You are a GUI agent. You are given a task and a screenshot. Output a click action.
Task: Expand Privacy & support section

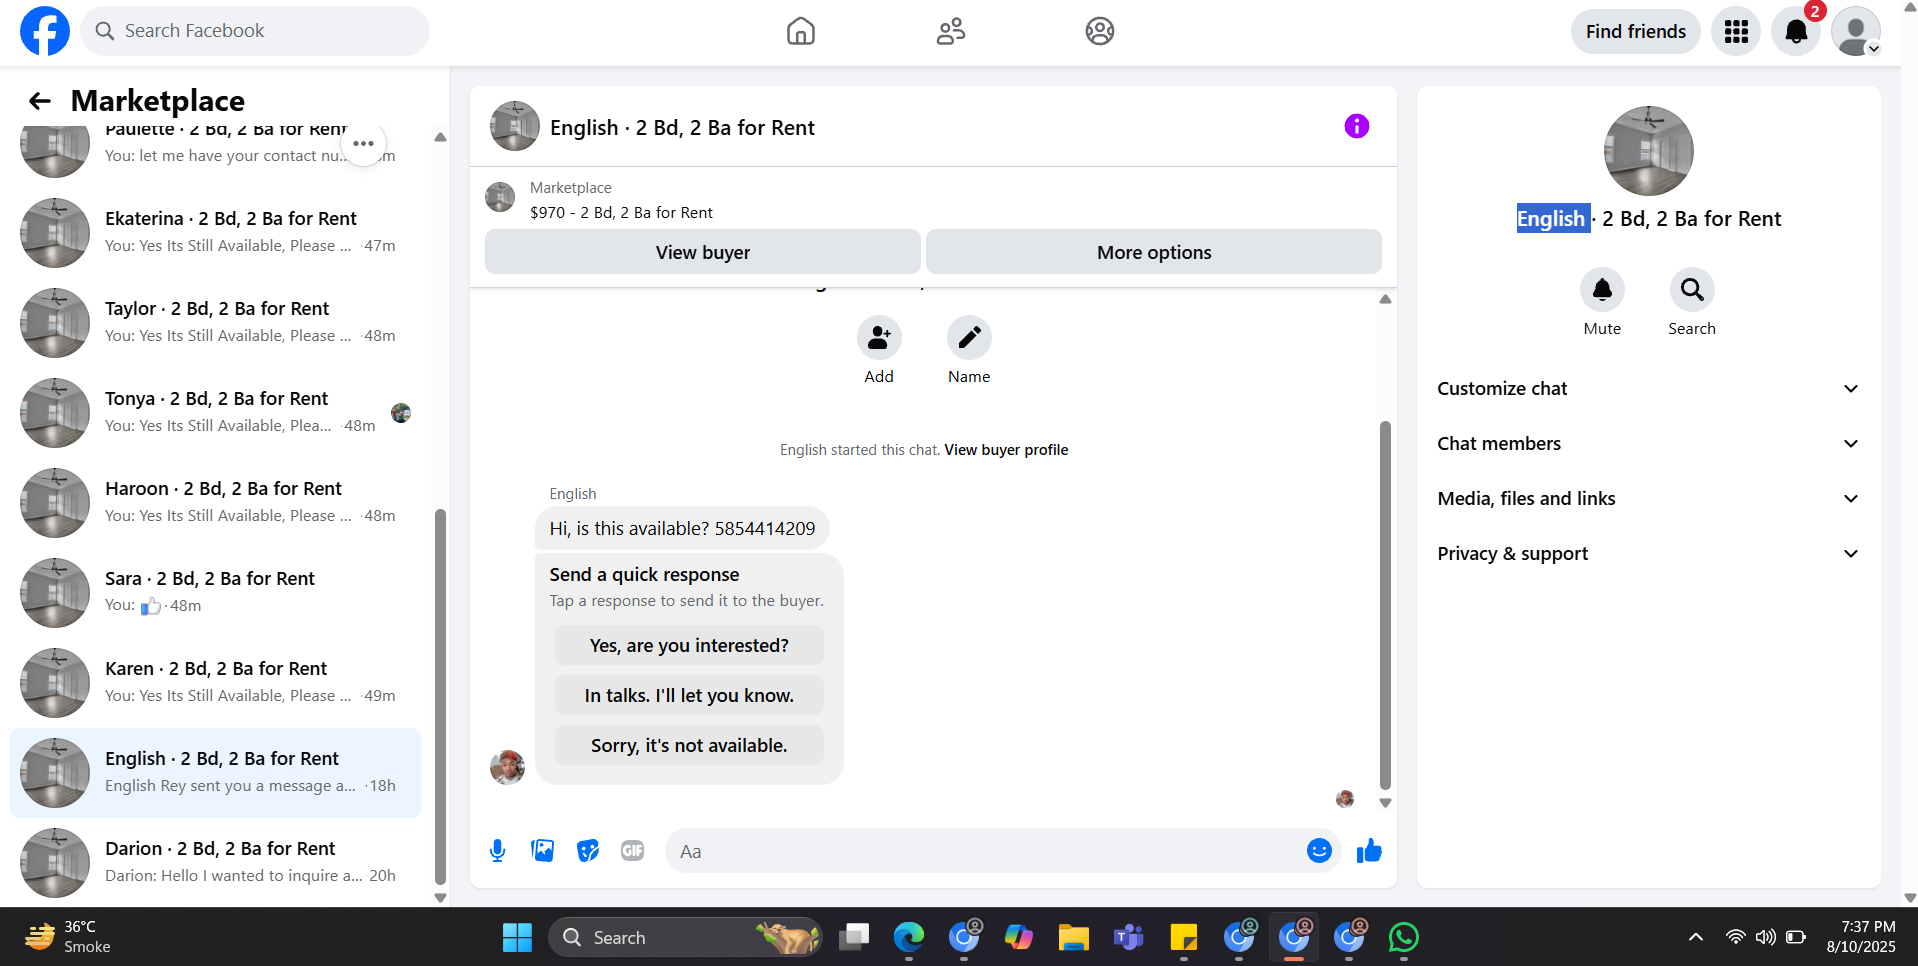[1649, 554]
